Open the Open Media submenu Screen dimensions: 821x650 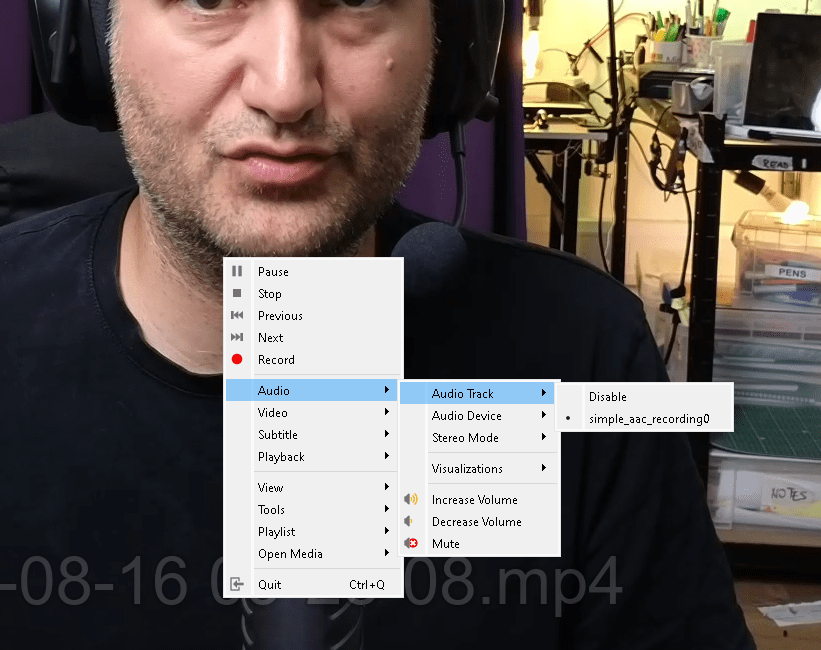click(x=313, y=553)
